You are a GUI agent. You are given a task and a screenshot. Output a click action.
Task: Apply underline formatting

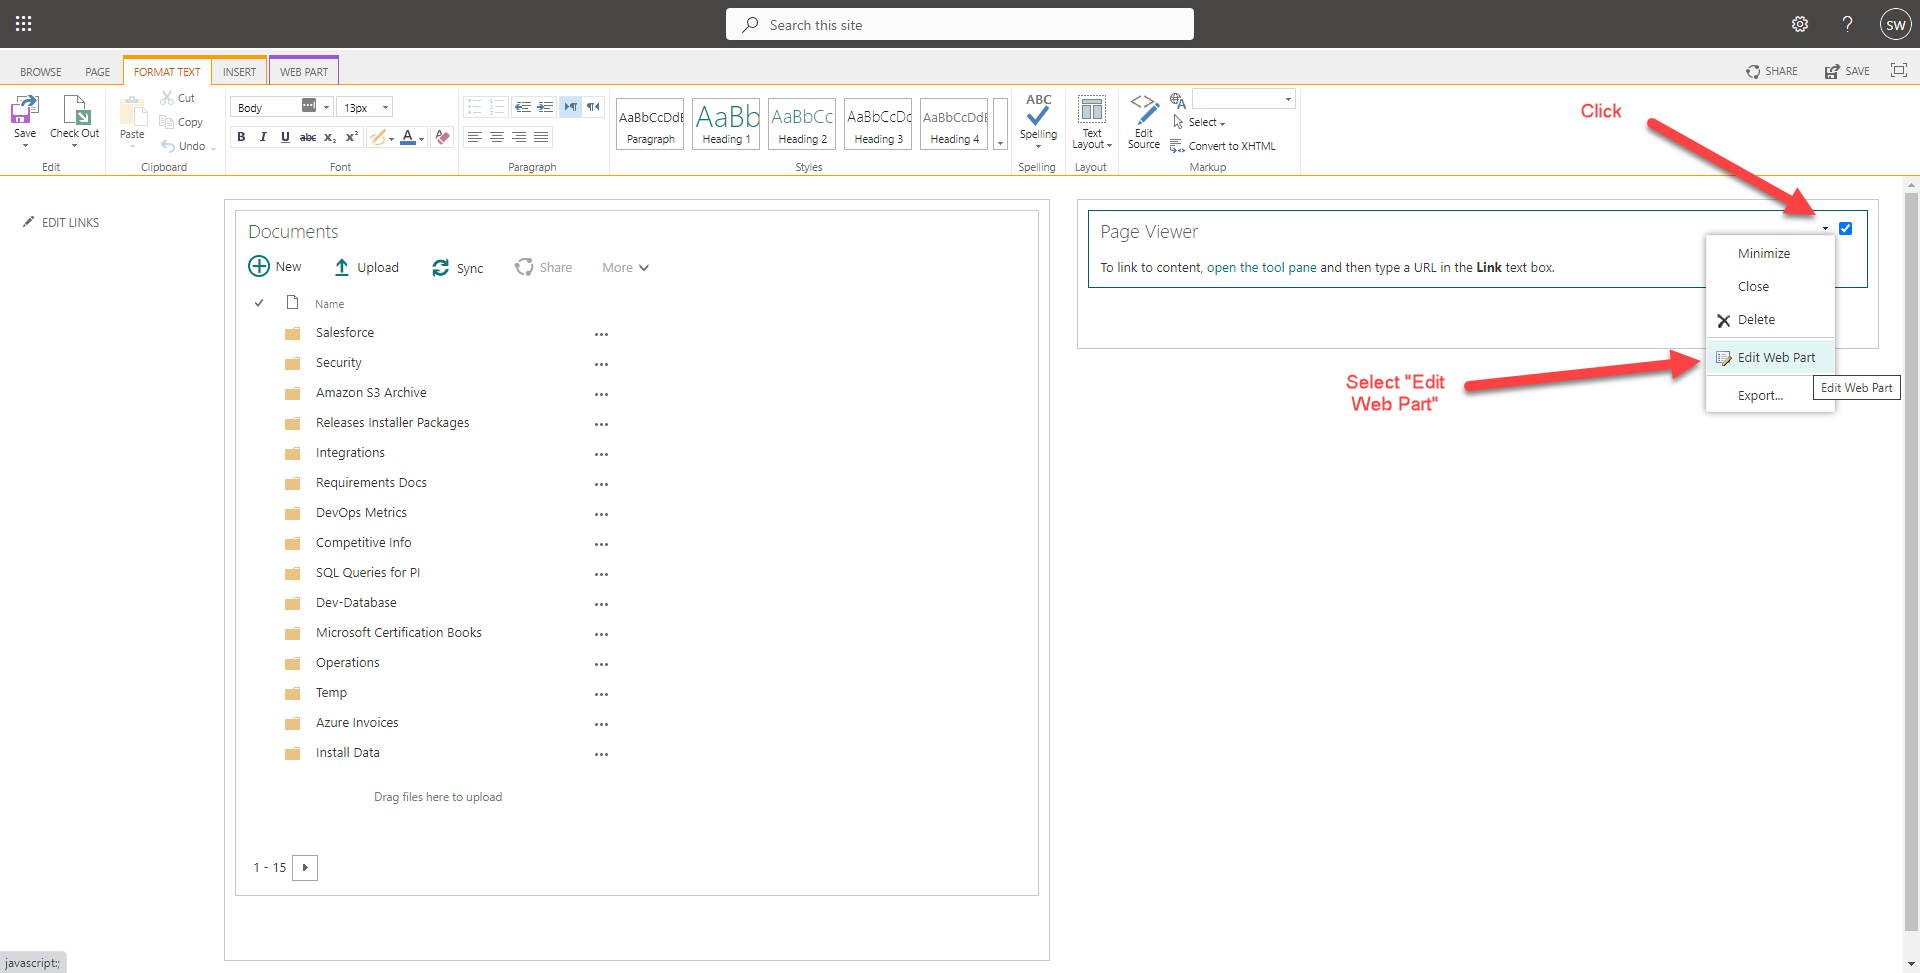tap(285, 137)
